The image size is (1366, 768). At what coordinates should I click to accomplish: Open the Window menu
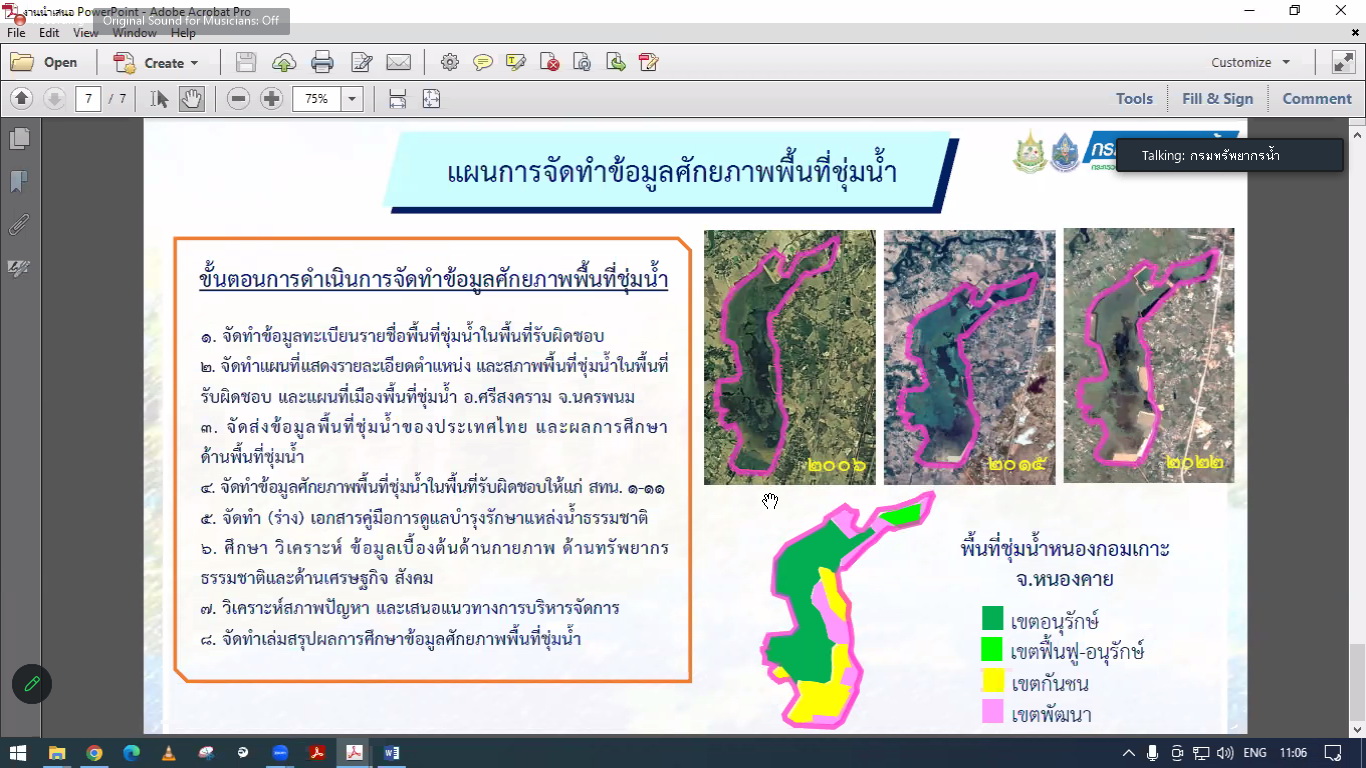134,33
